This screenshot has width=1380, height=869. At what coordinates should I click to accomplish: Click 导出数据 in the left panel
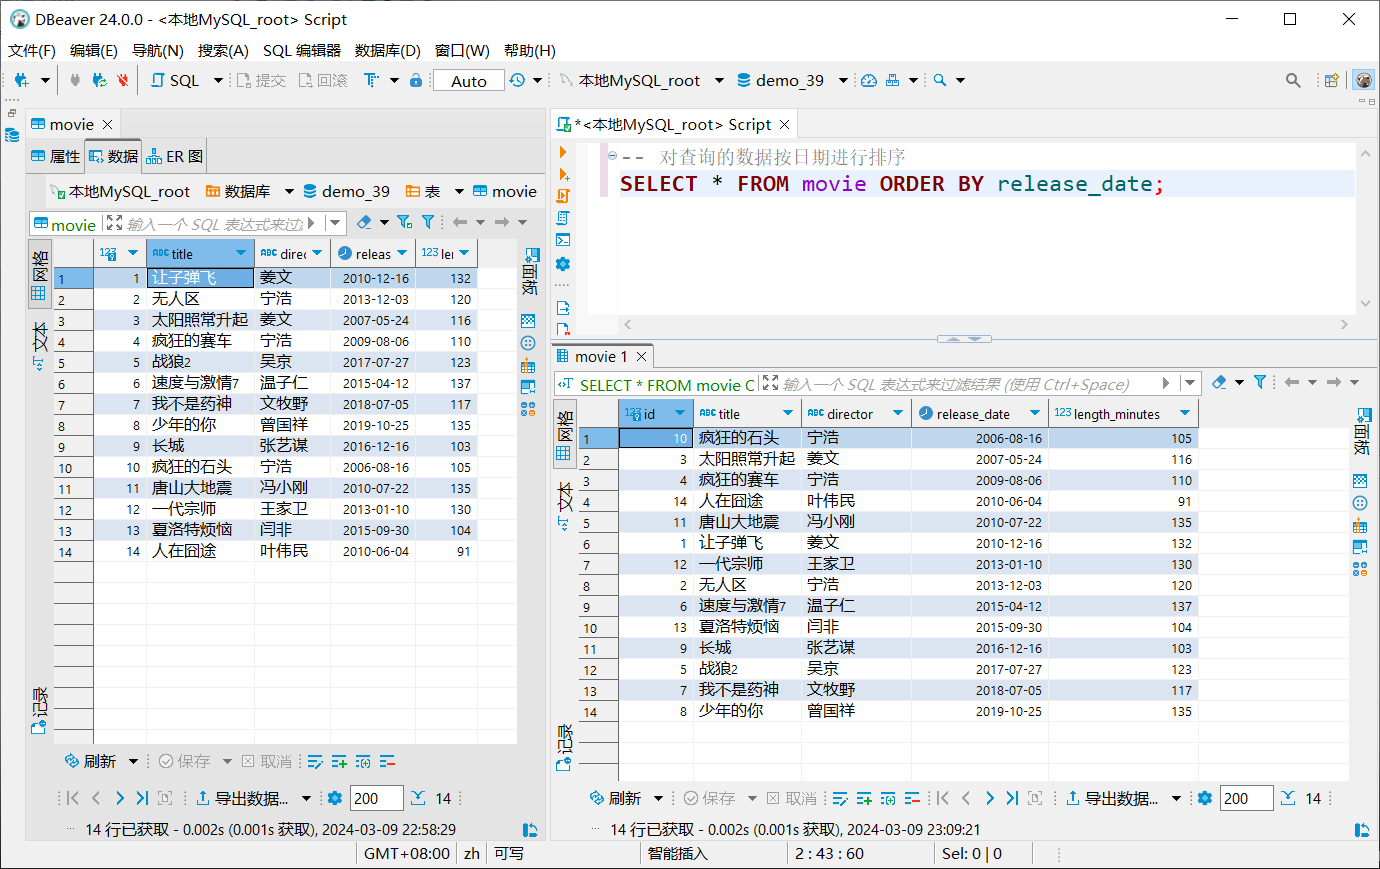point(242,798)
